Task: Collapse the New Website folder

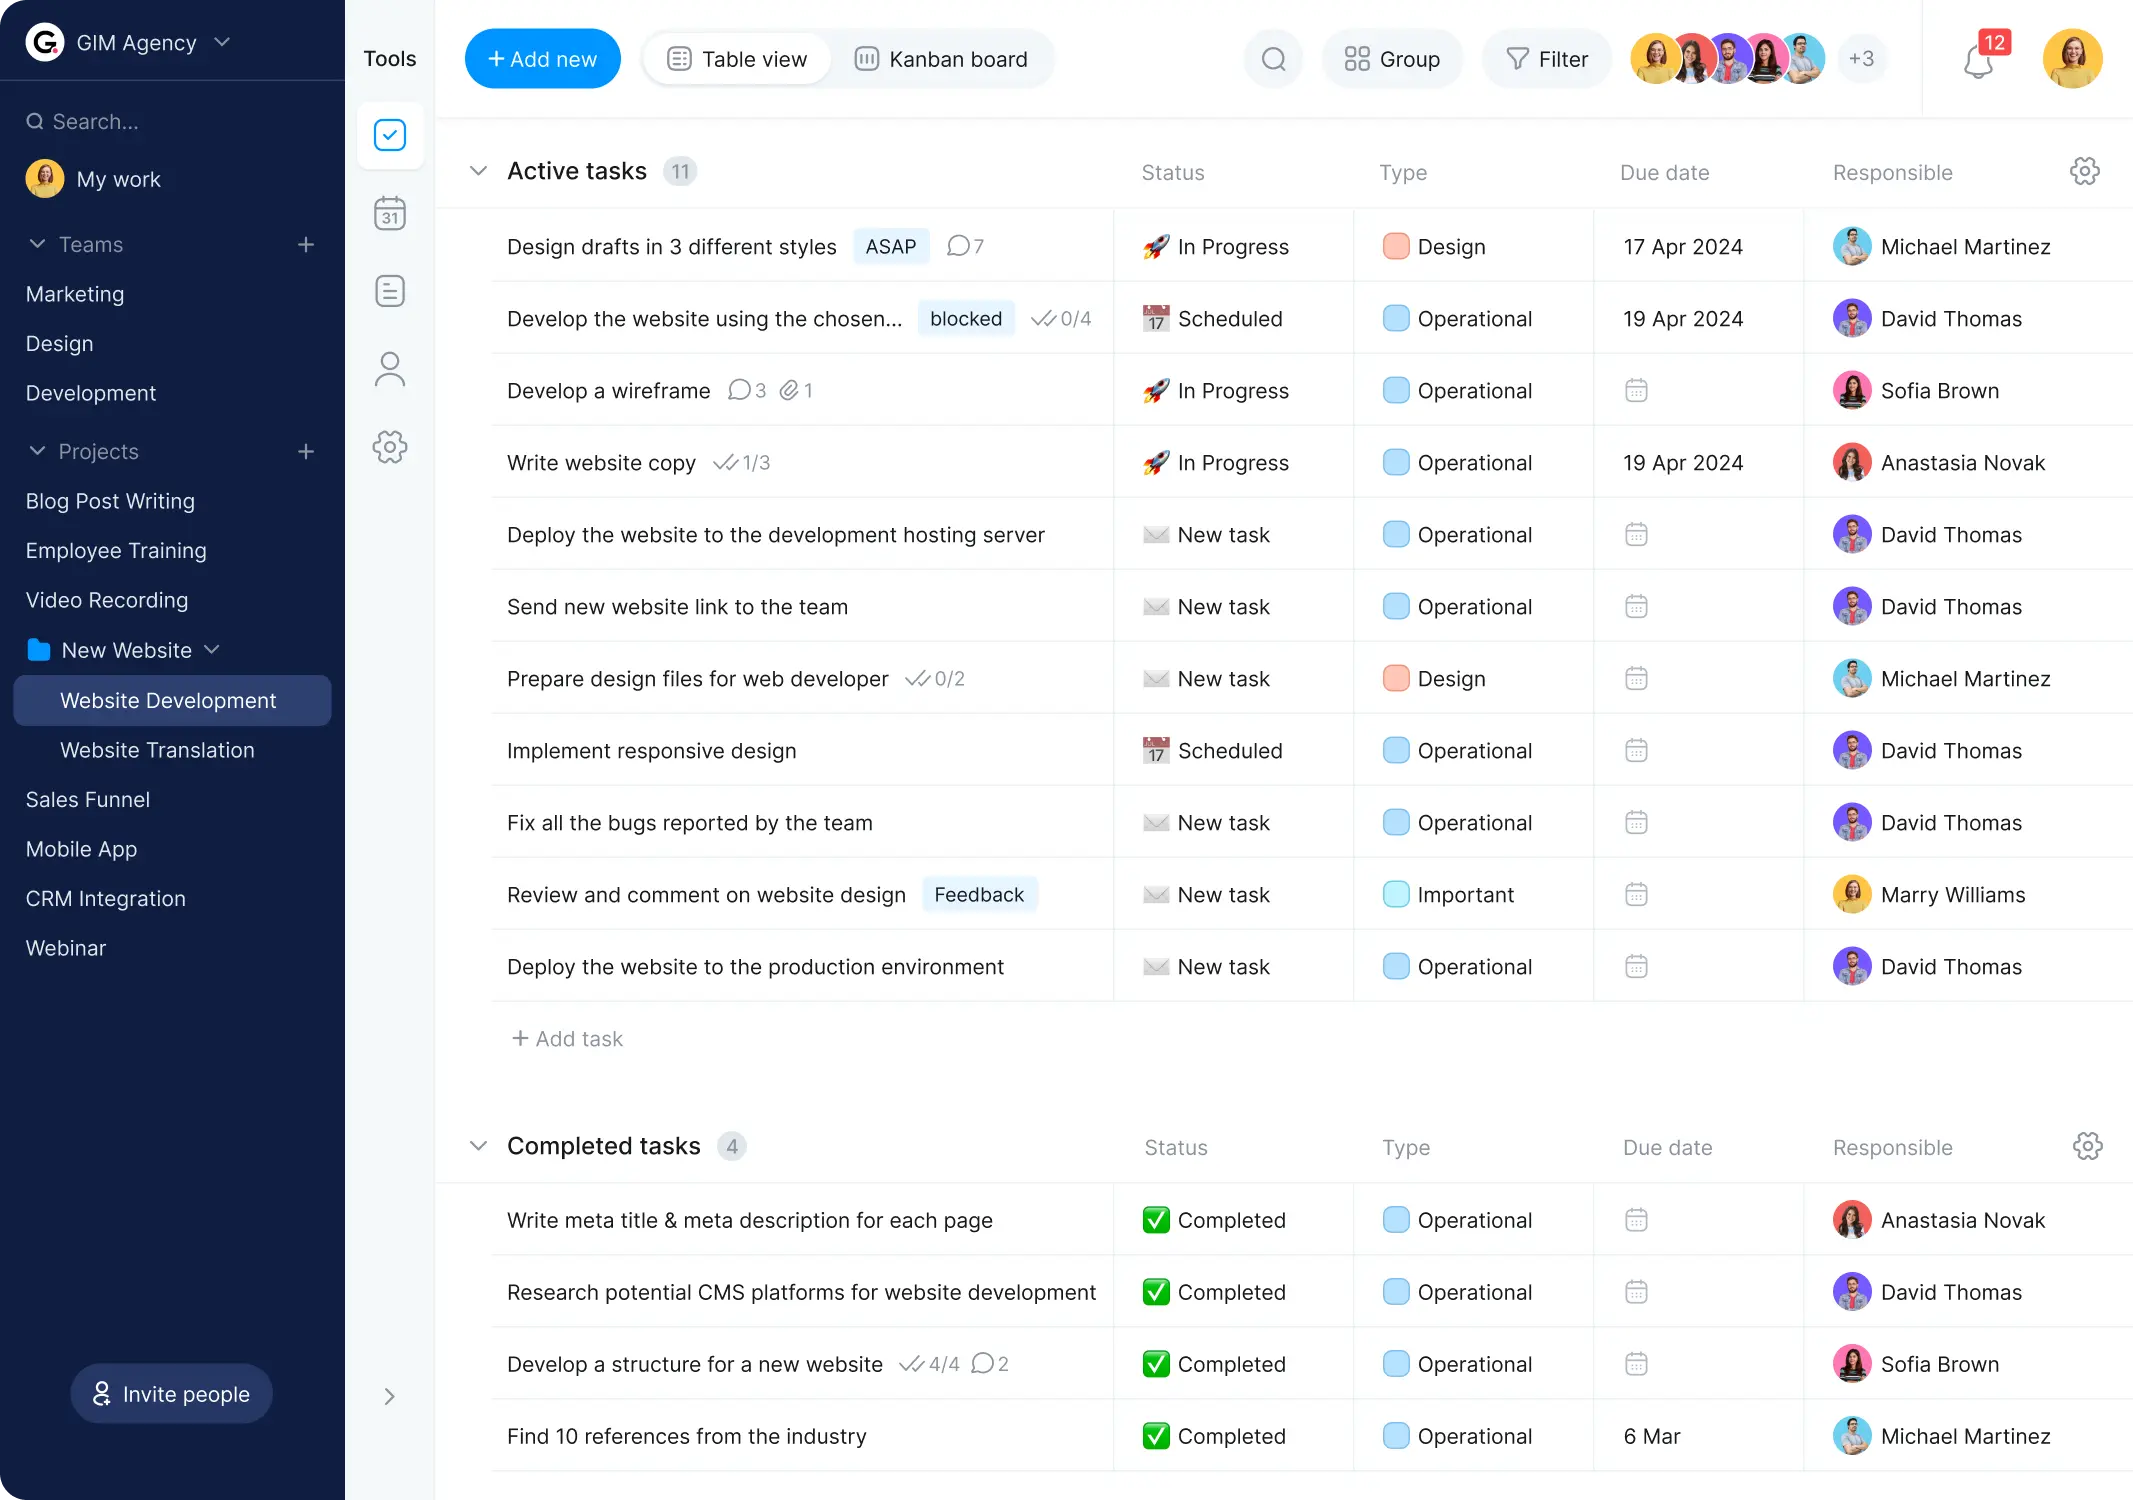Action: (212, 650)
